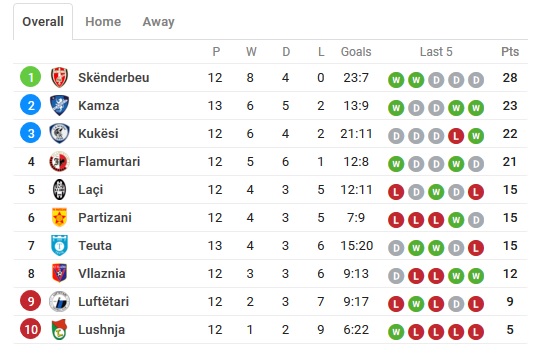This screenshot has height=361, width=540.
Task: Click the Goals column header
Action: (356, 52)
